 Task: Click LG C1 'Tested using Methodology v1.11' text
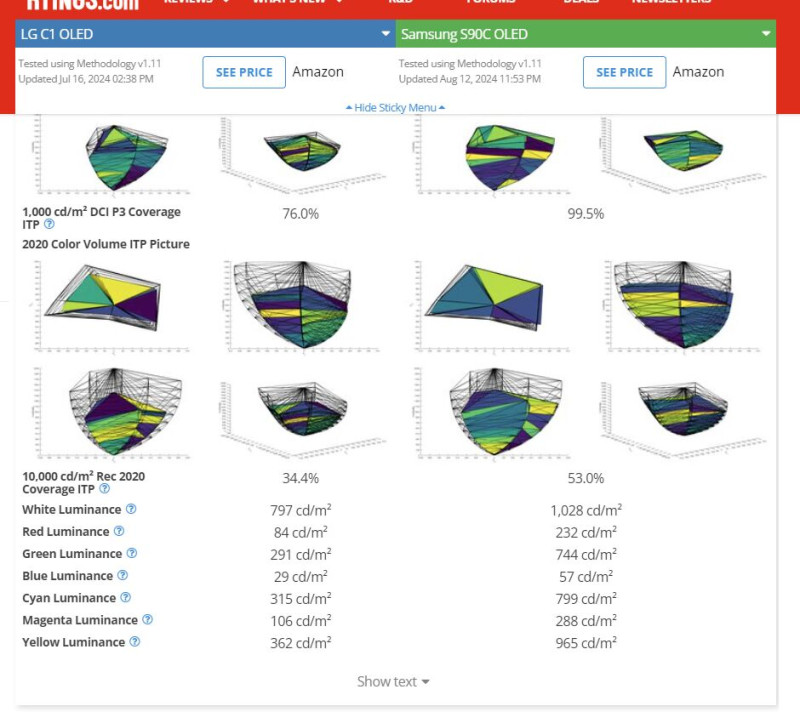(90, 64)
